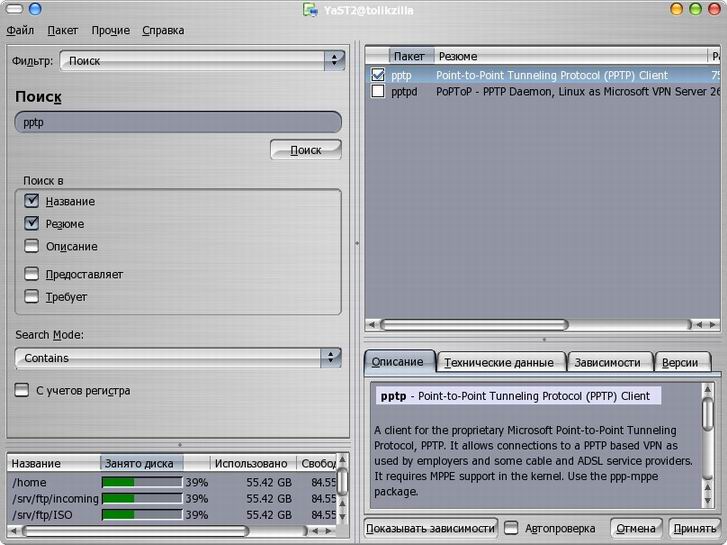Image resolution: width=727 pixels, height=545 pixels.
Task: Open the Пакет menu
Action: click(x=63, y=31)
